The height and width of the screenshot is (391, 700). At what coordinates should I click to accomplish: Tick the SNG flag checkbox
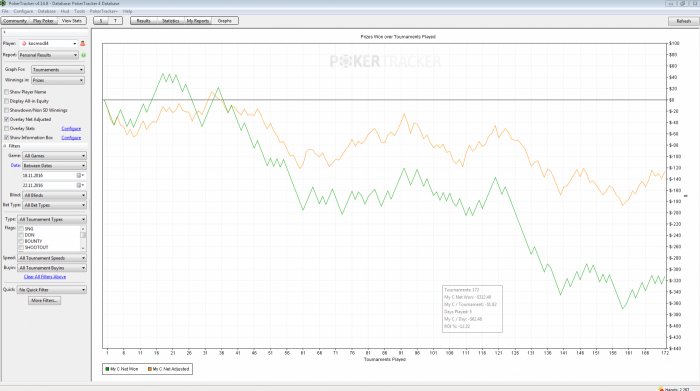pos(21,229)
